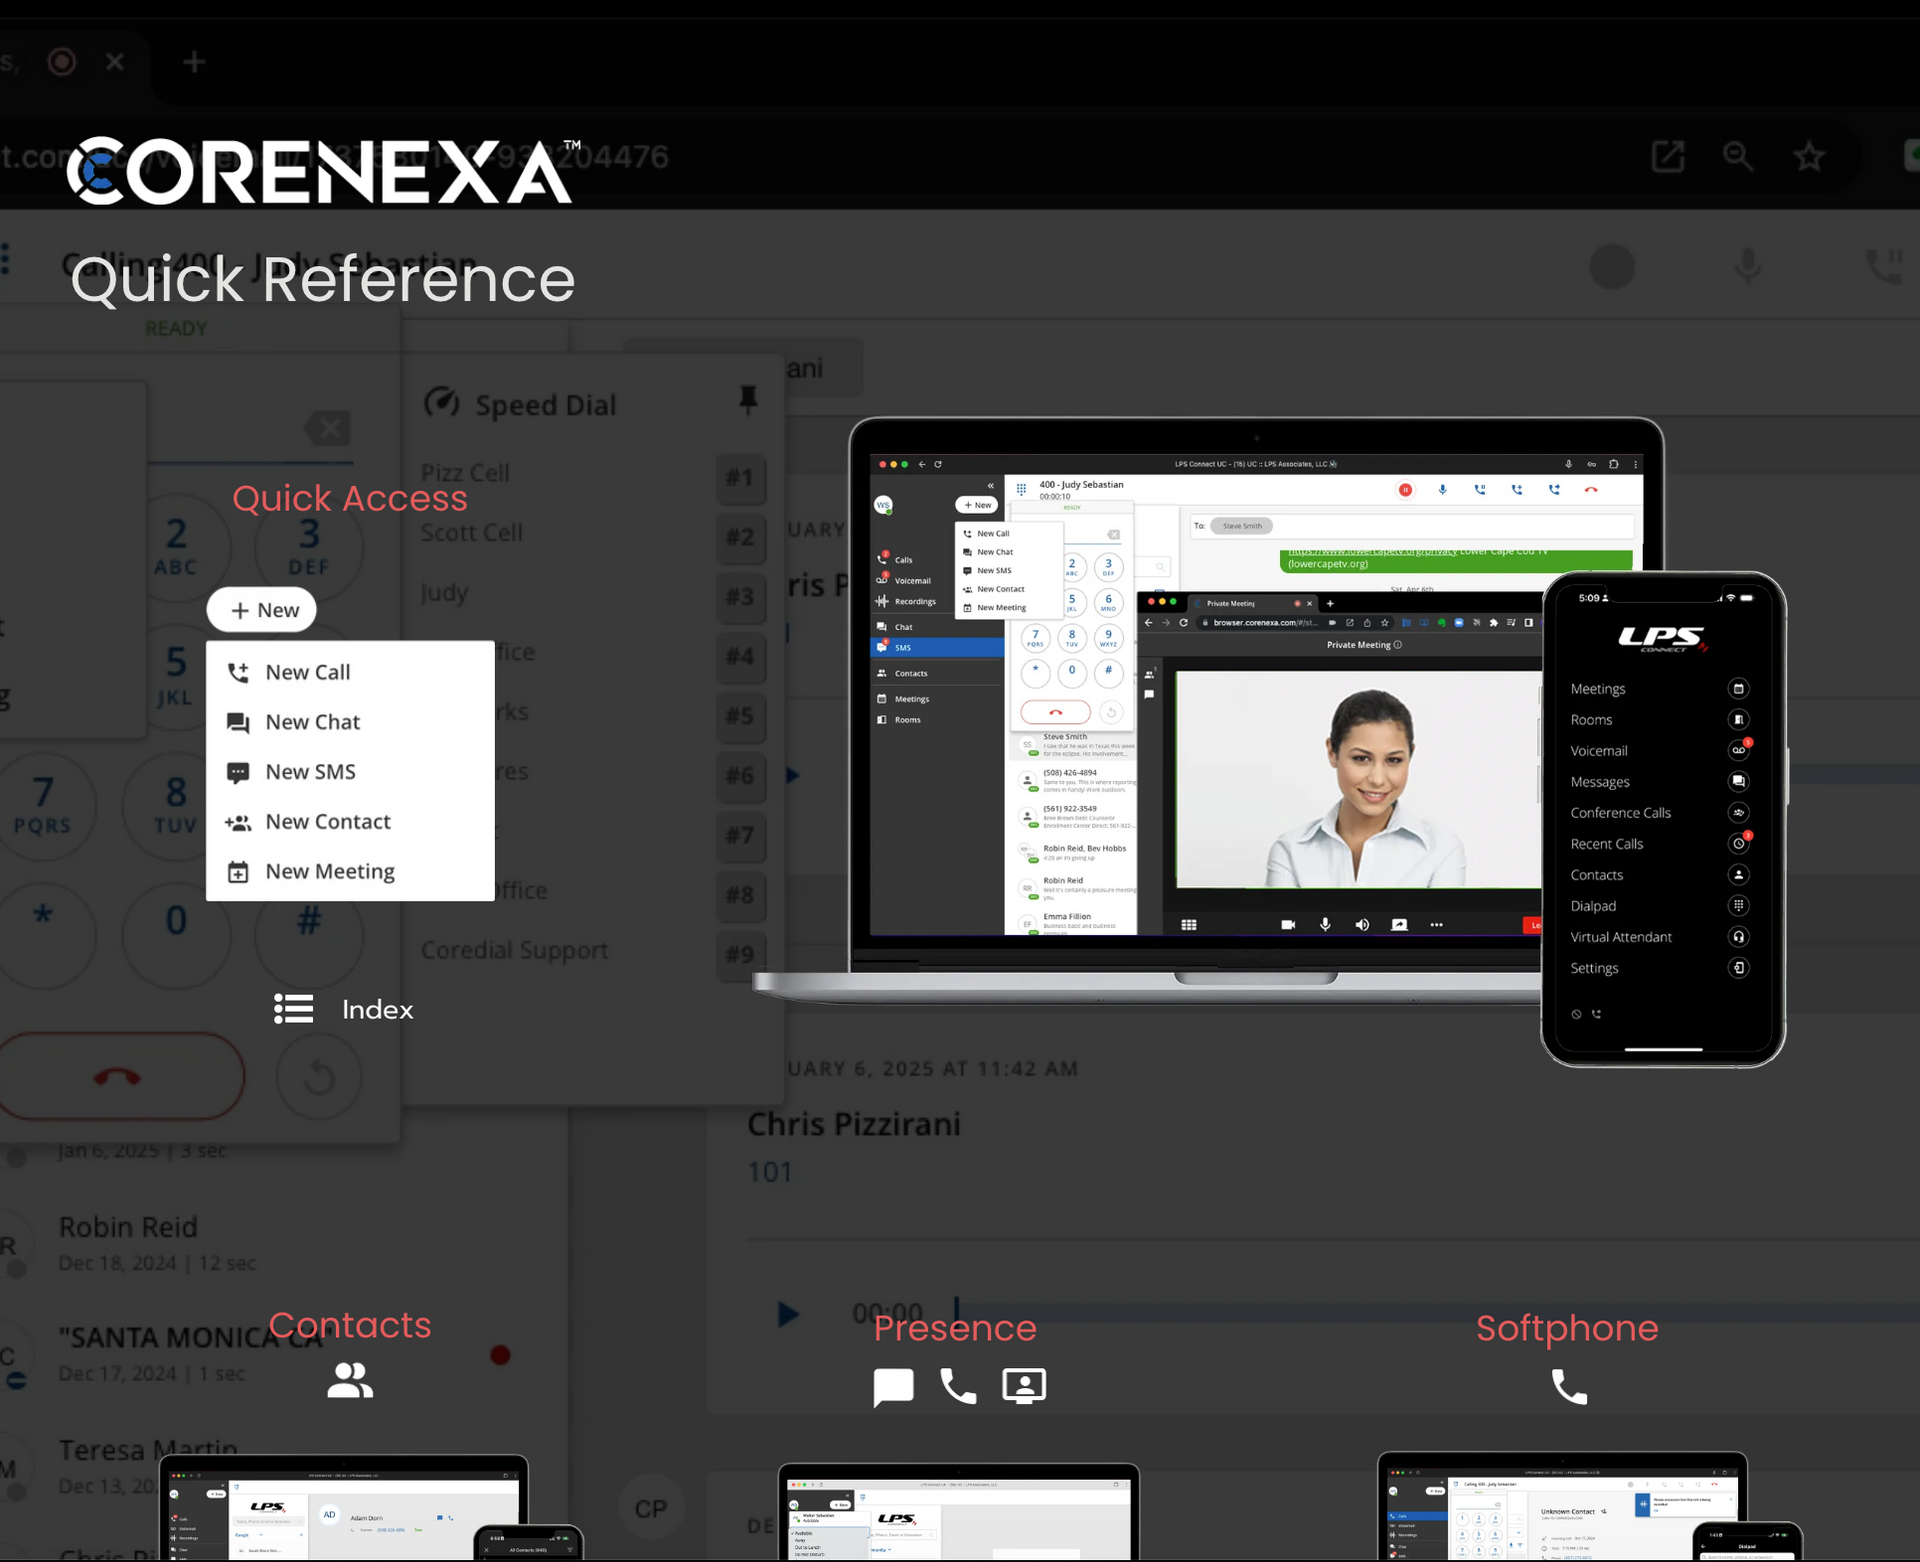Click the Presence phone handset icon

[958, 1386]
